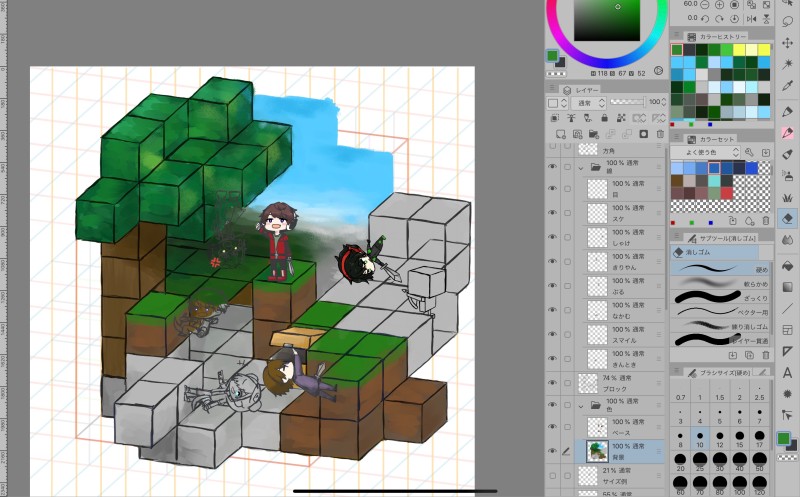Select the Decoration grass tool
Viewport: 800px width, 497px height.
787,197
